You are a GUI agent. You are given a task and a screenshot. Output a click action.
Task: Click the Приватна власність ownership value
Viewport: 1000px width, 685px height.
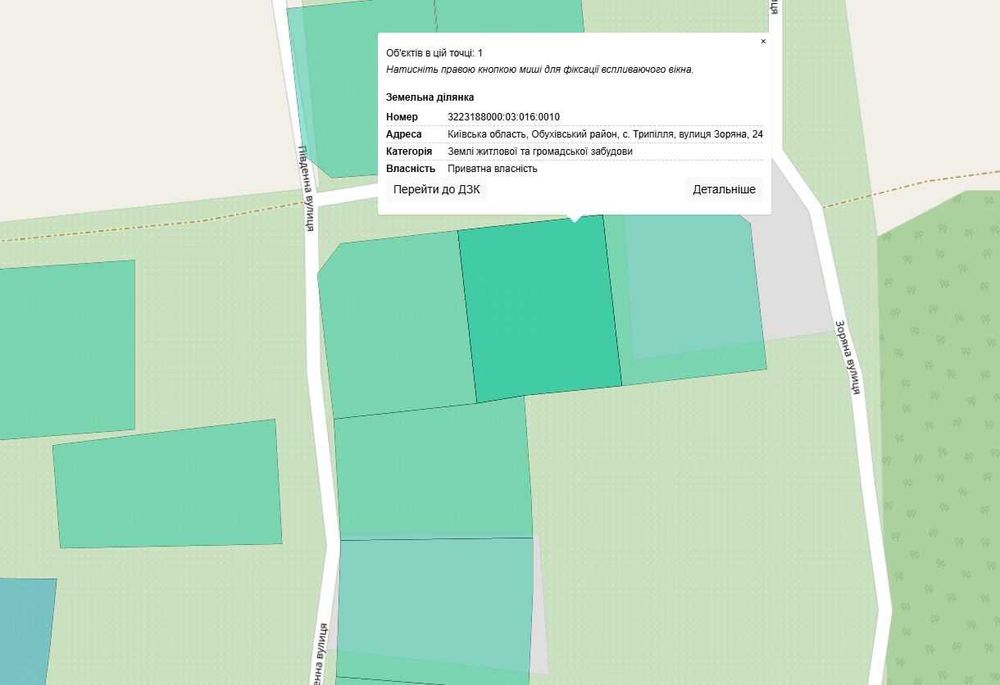pyautogui.click(x=492, y=168)
